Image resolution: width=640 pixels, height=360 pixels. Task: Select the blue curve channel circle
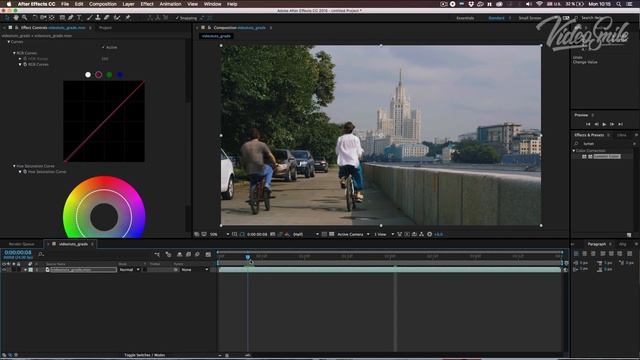click(120, 75)
